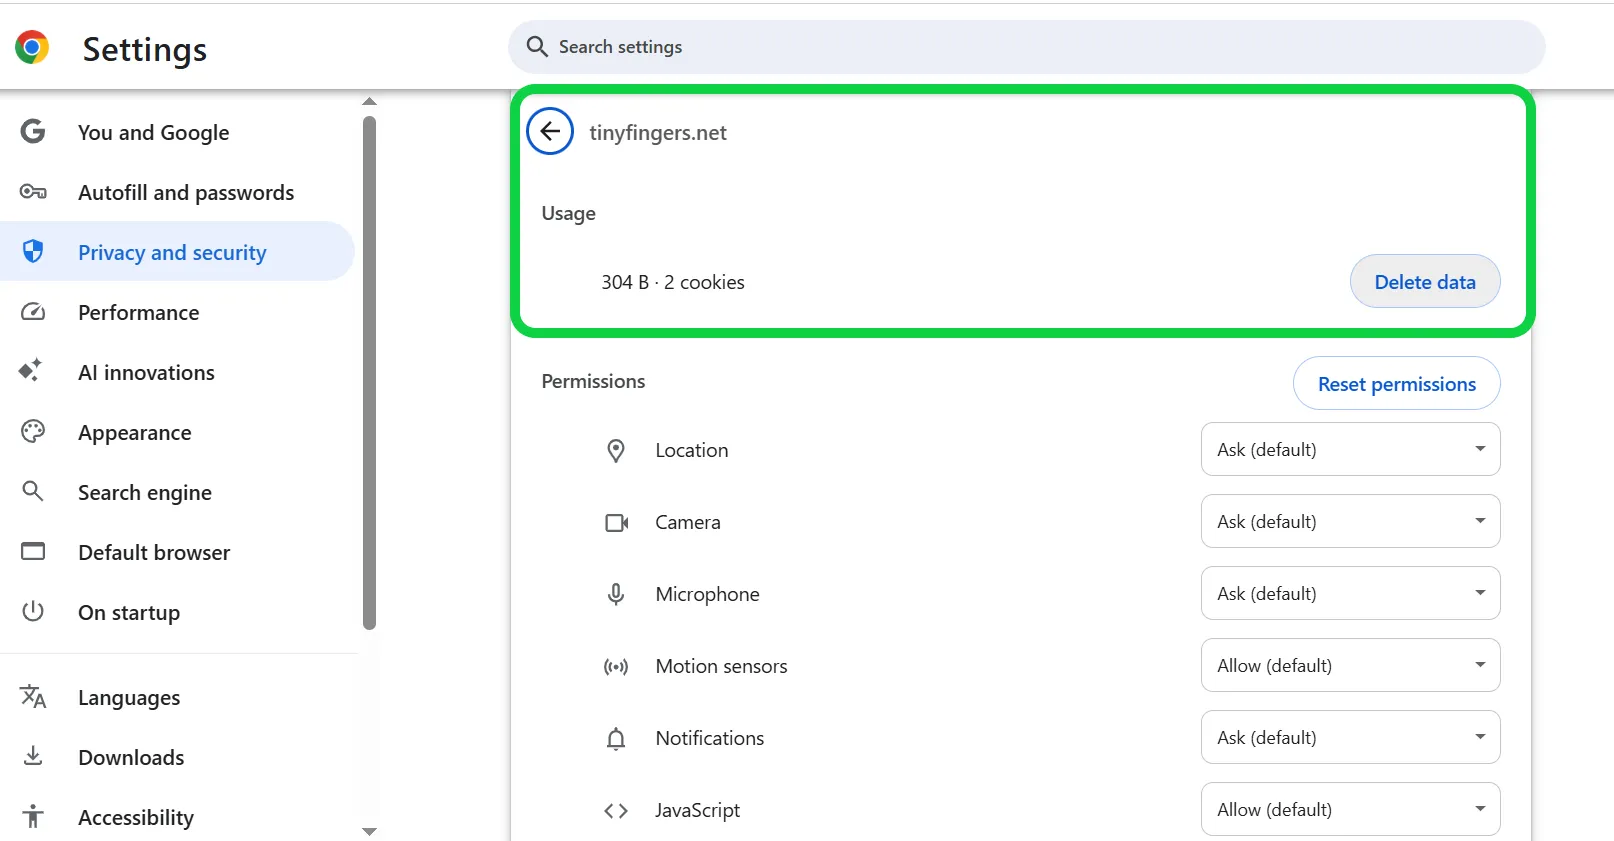Open You and Google settings
The image size is (1614, 841).
click(x=177, y=131)
